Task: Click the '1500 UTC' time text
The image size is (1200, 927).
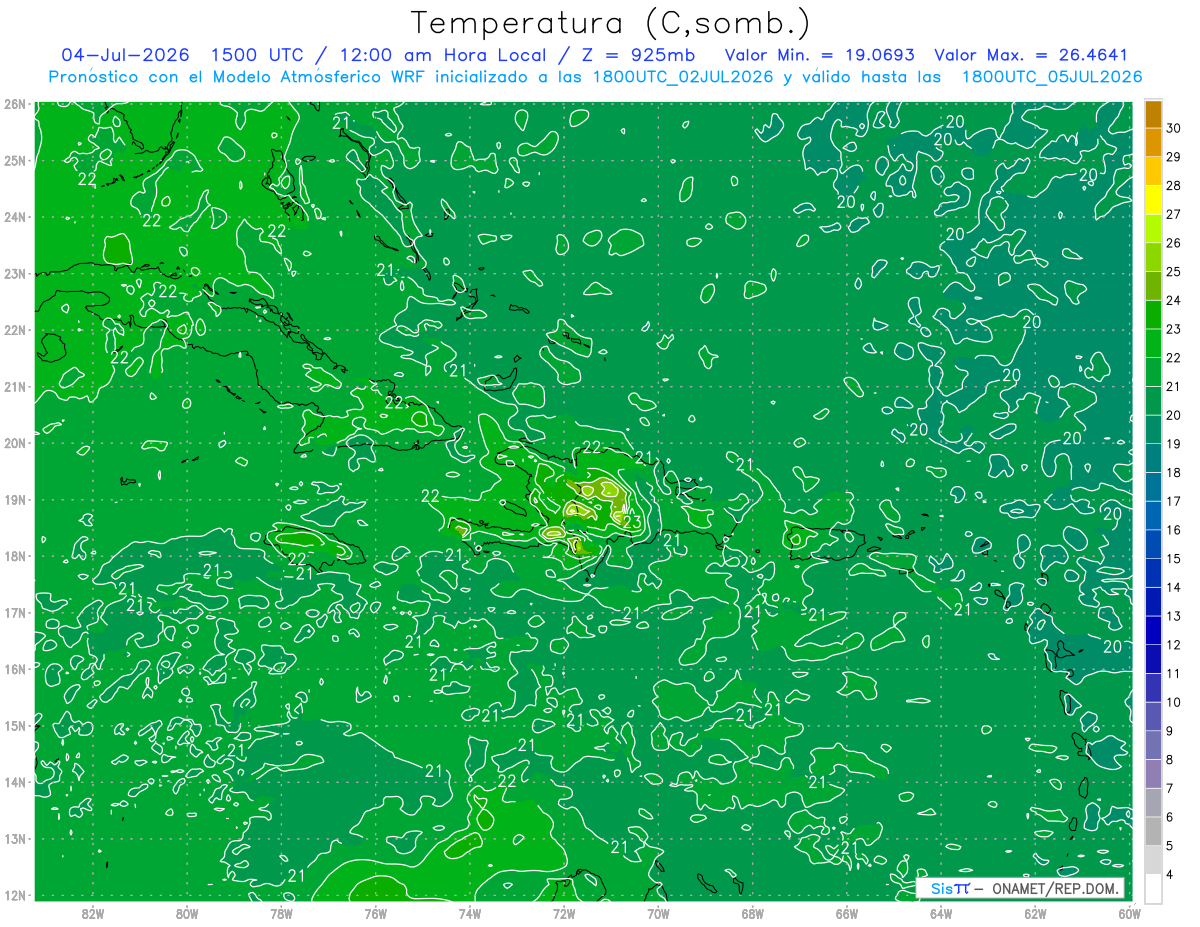Action: point(258,55)
